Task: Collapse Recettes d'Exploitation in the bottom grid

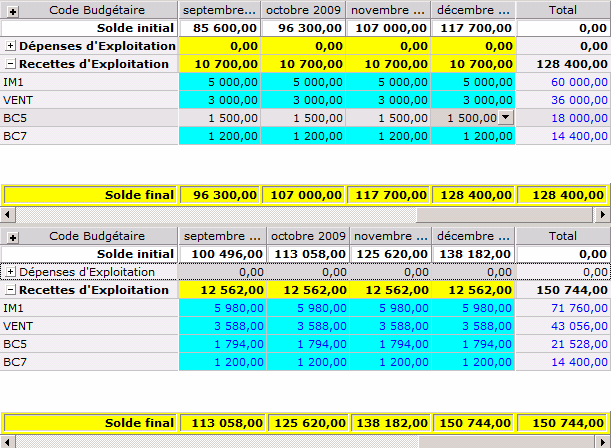Action: (x=10, y=290)
